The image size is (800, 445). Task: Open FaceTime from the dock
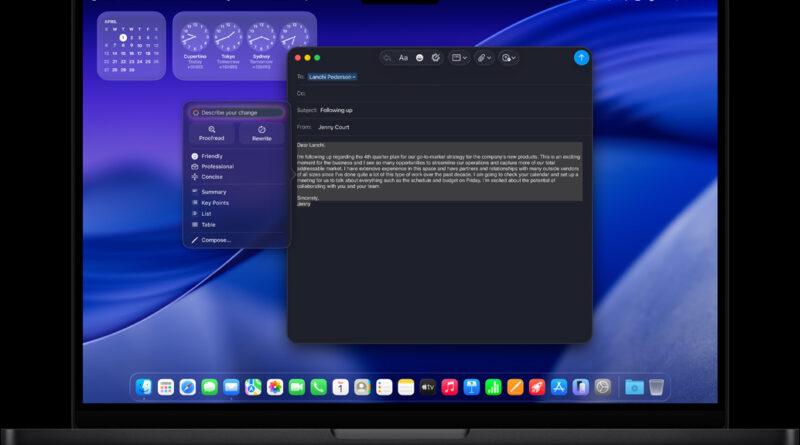[297, 387]
